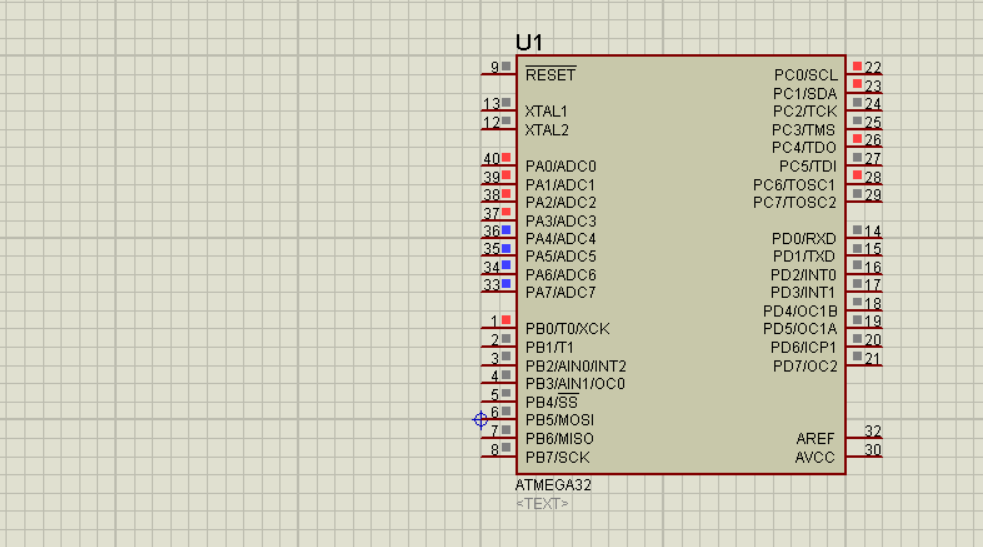This screenshot has width=983, height=547.
Task: Click the PD2/INT0 pin label
Action: coord(803,276)
